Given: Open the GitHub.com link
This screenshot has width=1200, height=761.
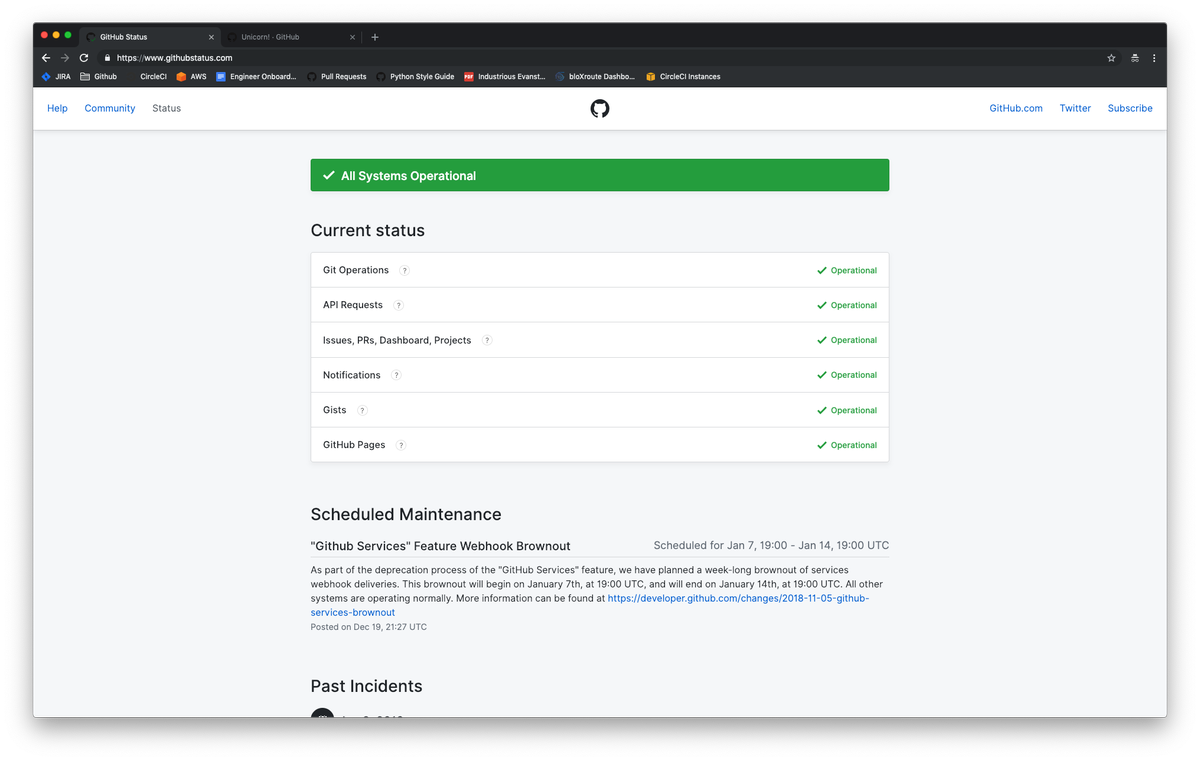Looking at the screenshot, I should pyautogui.click(x=1016, y=108).
